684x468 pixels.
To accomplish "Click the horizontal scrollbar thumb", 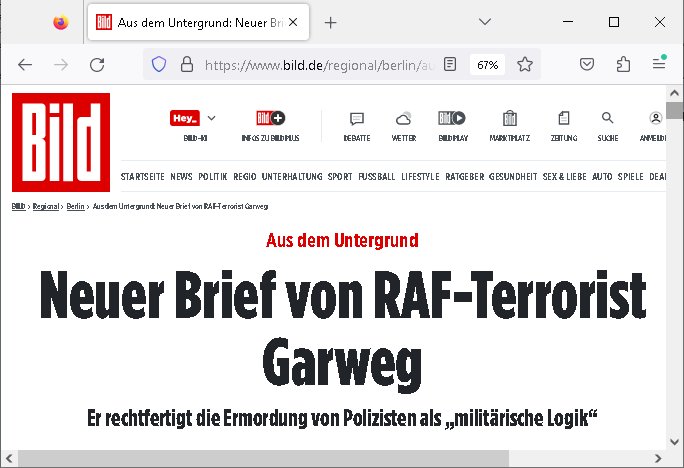I will click(263, 458).
